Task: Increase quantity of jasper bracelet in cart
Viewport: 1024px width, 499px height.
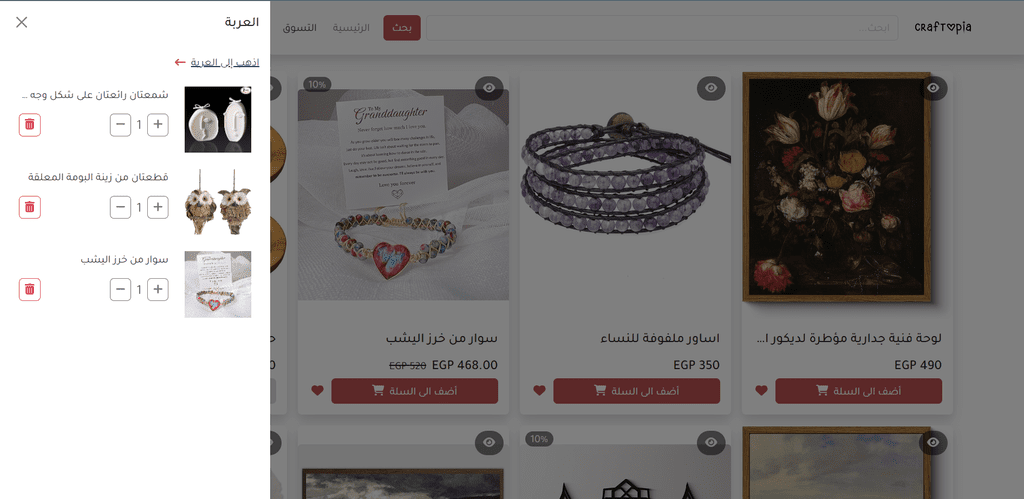Action: [157, 289]
